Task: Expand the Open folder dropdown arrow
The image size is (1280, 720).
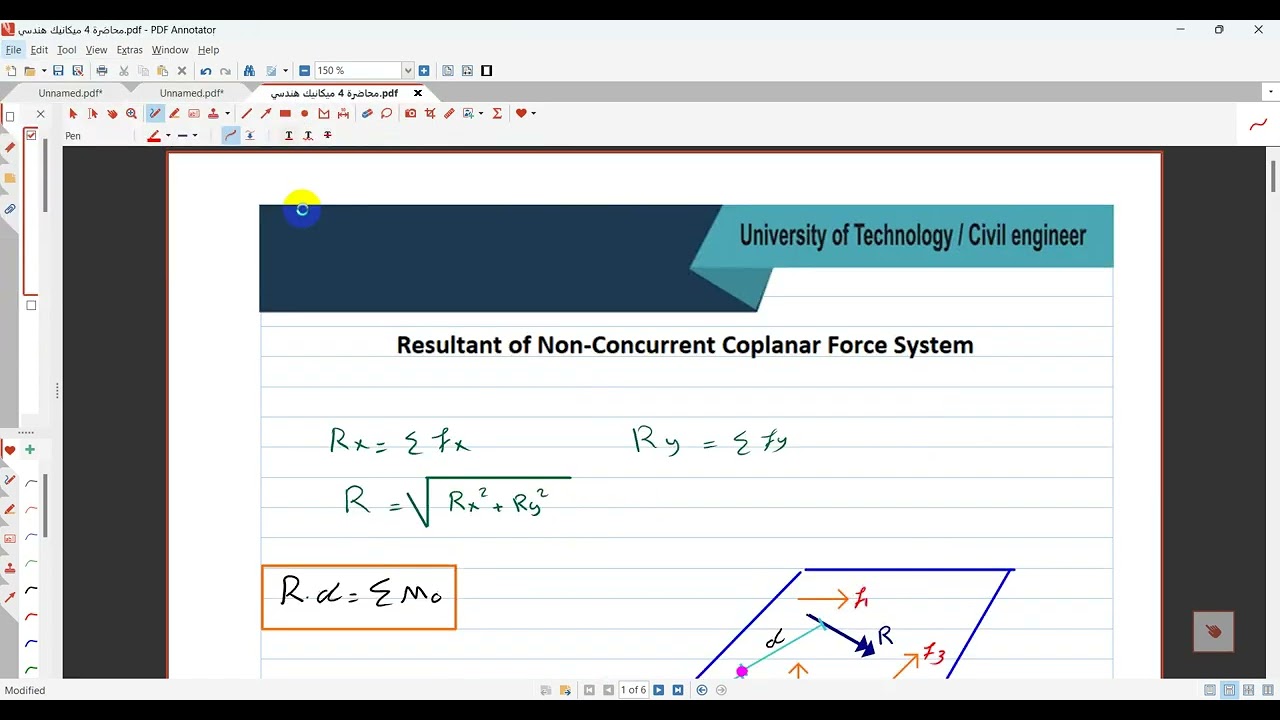Action: (43, 71)
